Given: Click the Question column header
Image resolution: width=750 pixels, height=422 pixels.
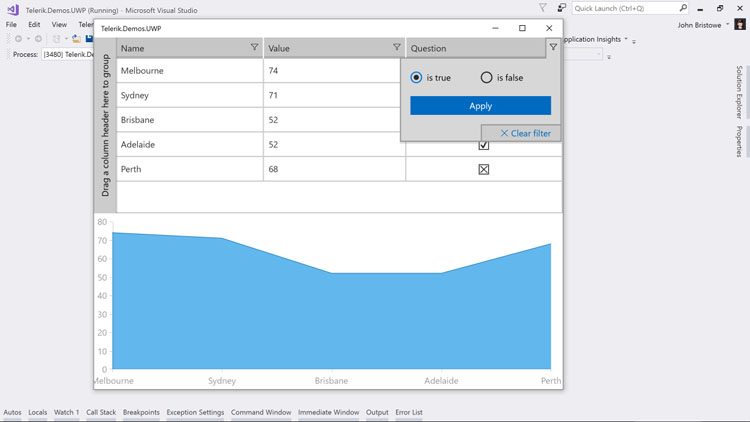Looking at the screenshot, I should [475, 48].
